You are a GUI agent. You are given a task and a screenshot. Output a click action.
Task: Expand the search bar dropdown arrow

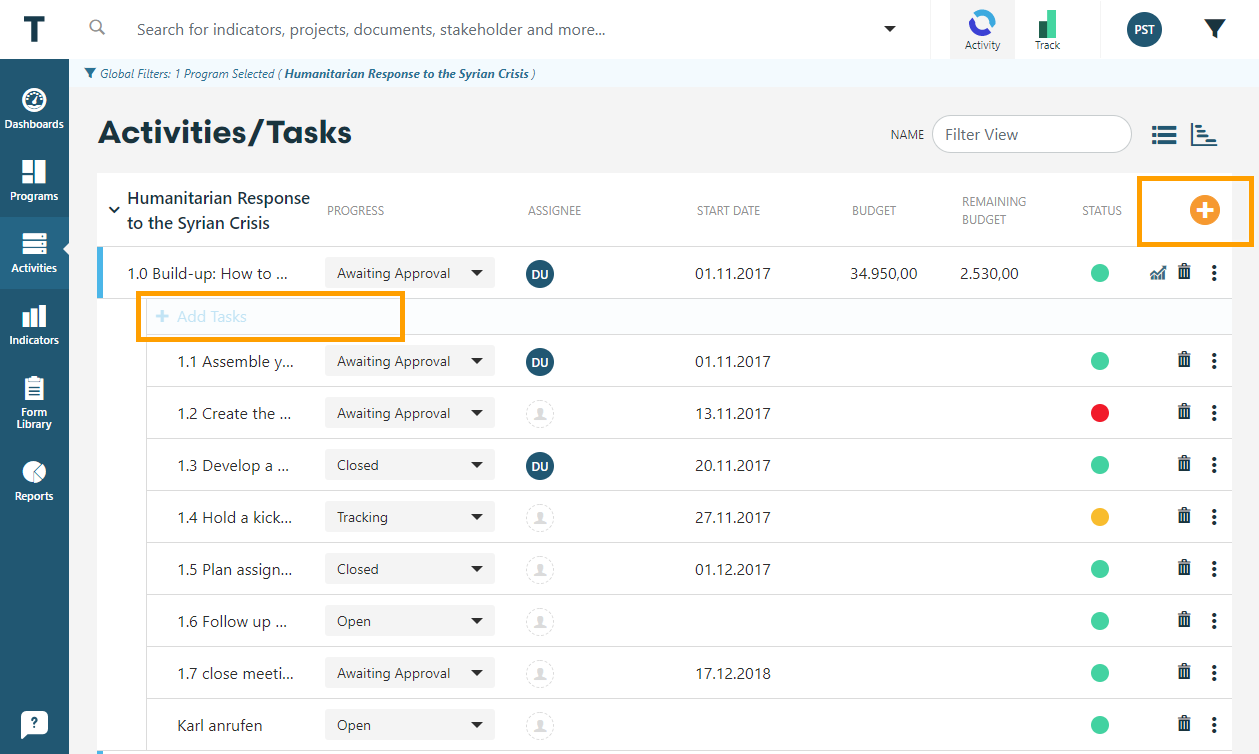(889, 29)
